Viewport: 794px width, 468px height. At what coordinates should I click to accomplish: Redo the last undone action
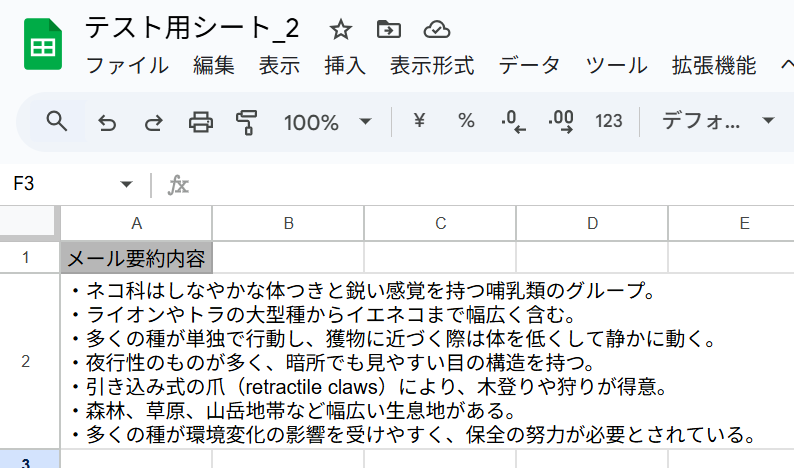click(x=153, y=123)
